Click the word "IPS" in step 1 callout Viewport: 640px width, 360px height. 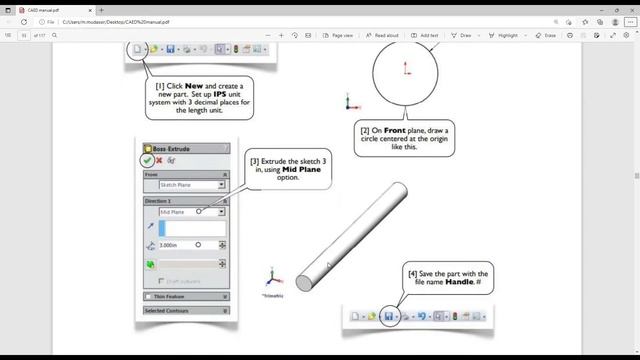220,94
